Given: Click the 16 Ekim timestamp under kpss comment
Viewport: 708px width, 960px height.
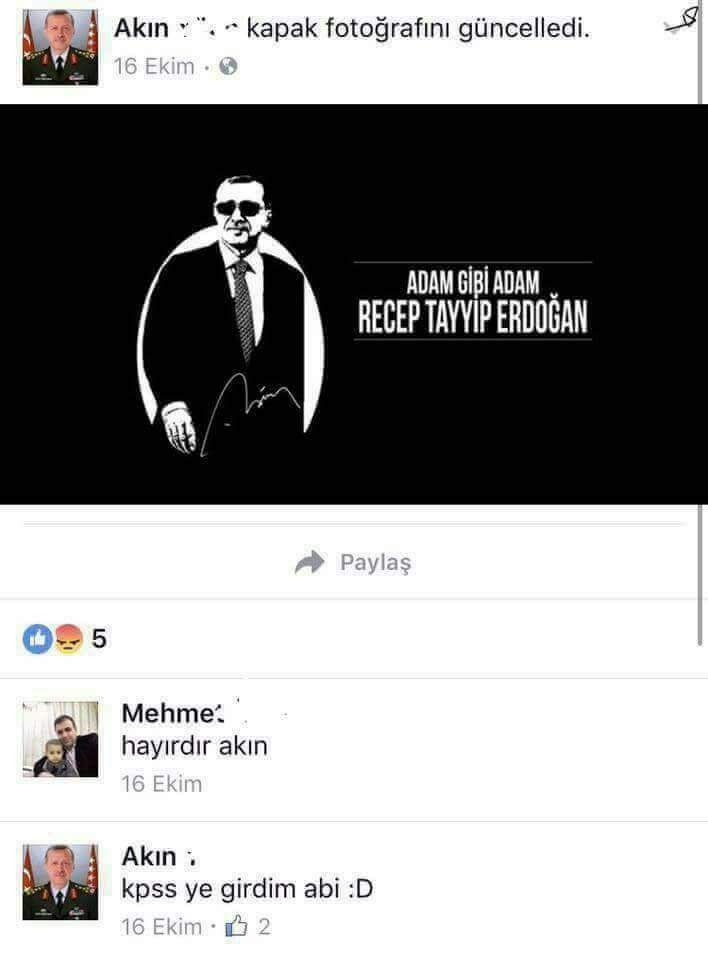Looking at the screenshot, I should coord(161,927).
